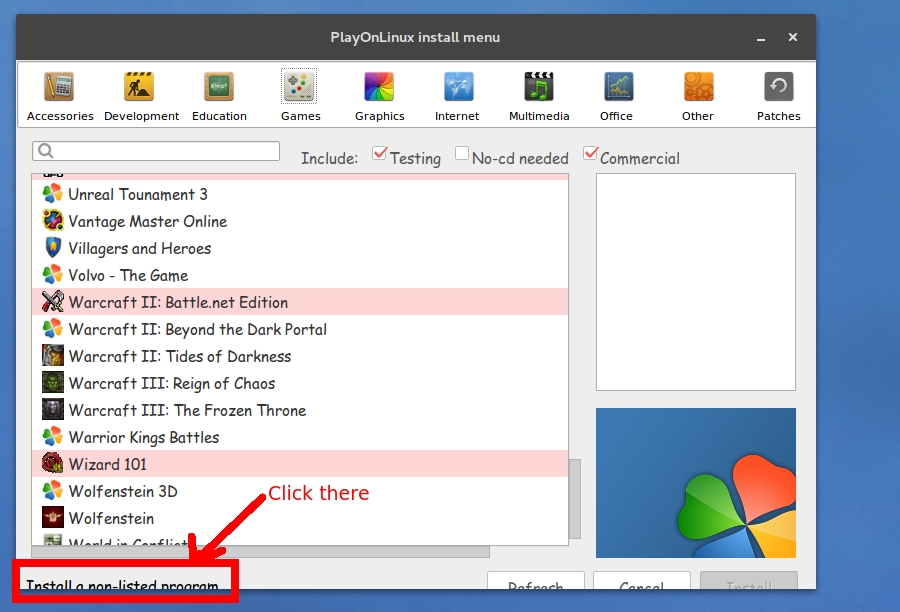Click the Unreal Tounament 3 clover icon
The image size is (900, 612).
52,193
